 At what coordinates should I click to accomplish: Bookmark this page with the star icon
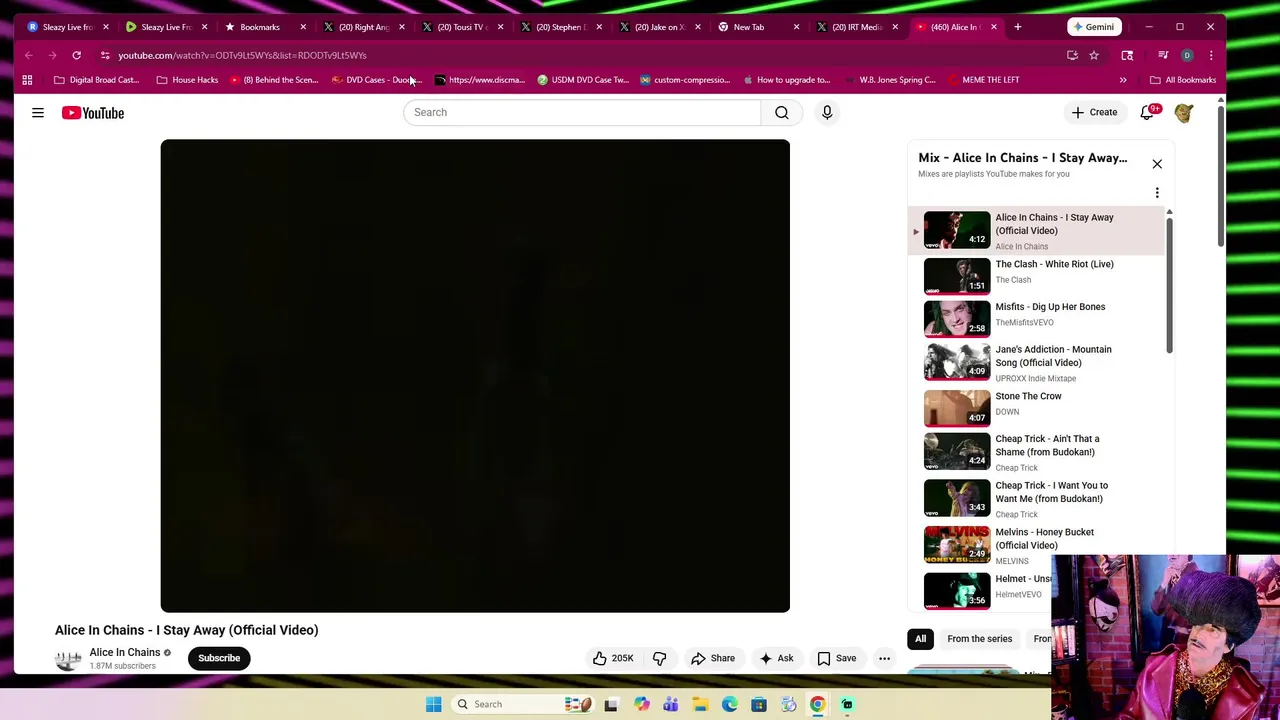[1094, 55]
